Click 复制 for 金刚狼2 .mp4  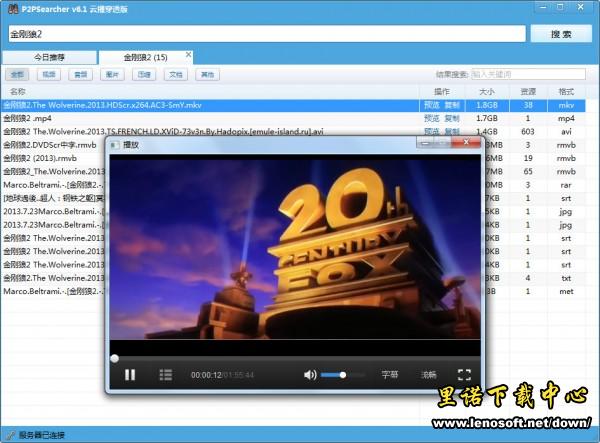click(x=452, y=118)
